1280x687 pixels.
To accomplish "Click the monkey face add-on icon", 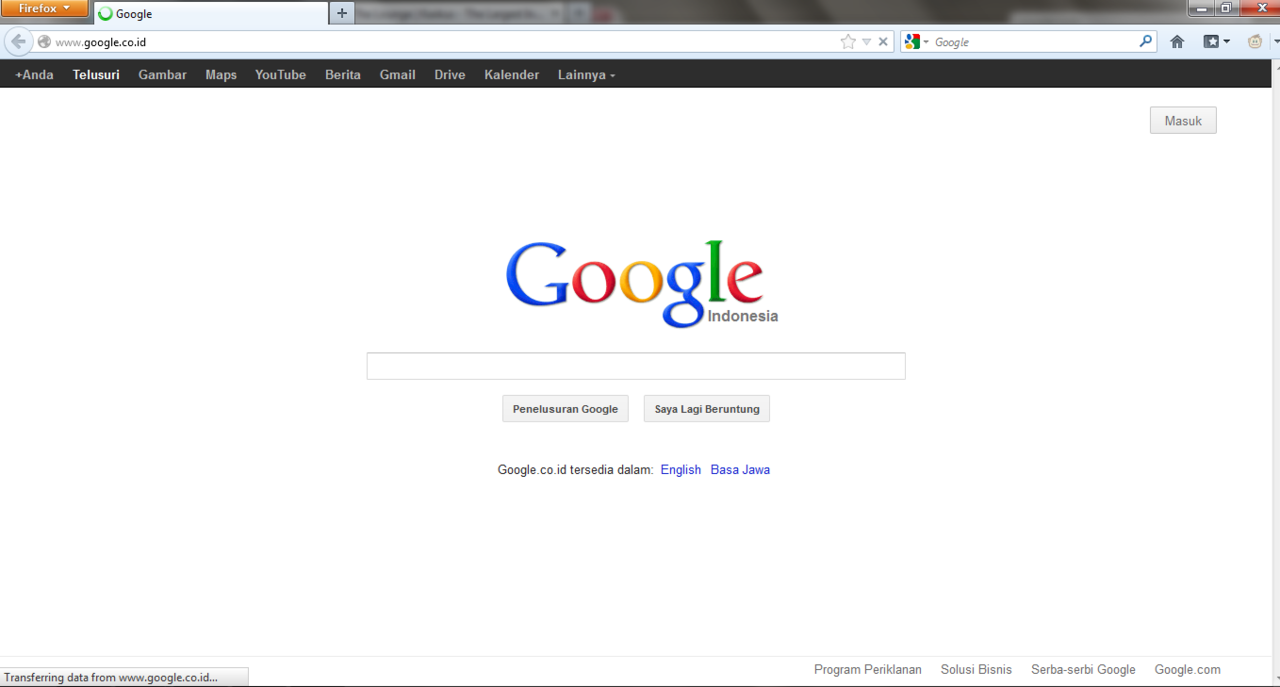I will 1255,42.
